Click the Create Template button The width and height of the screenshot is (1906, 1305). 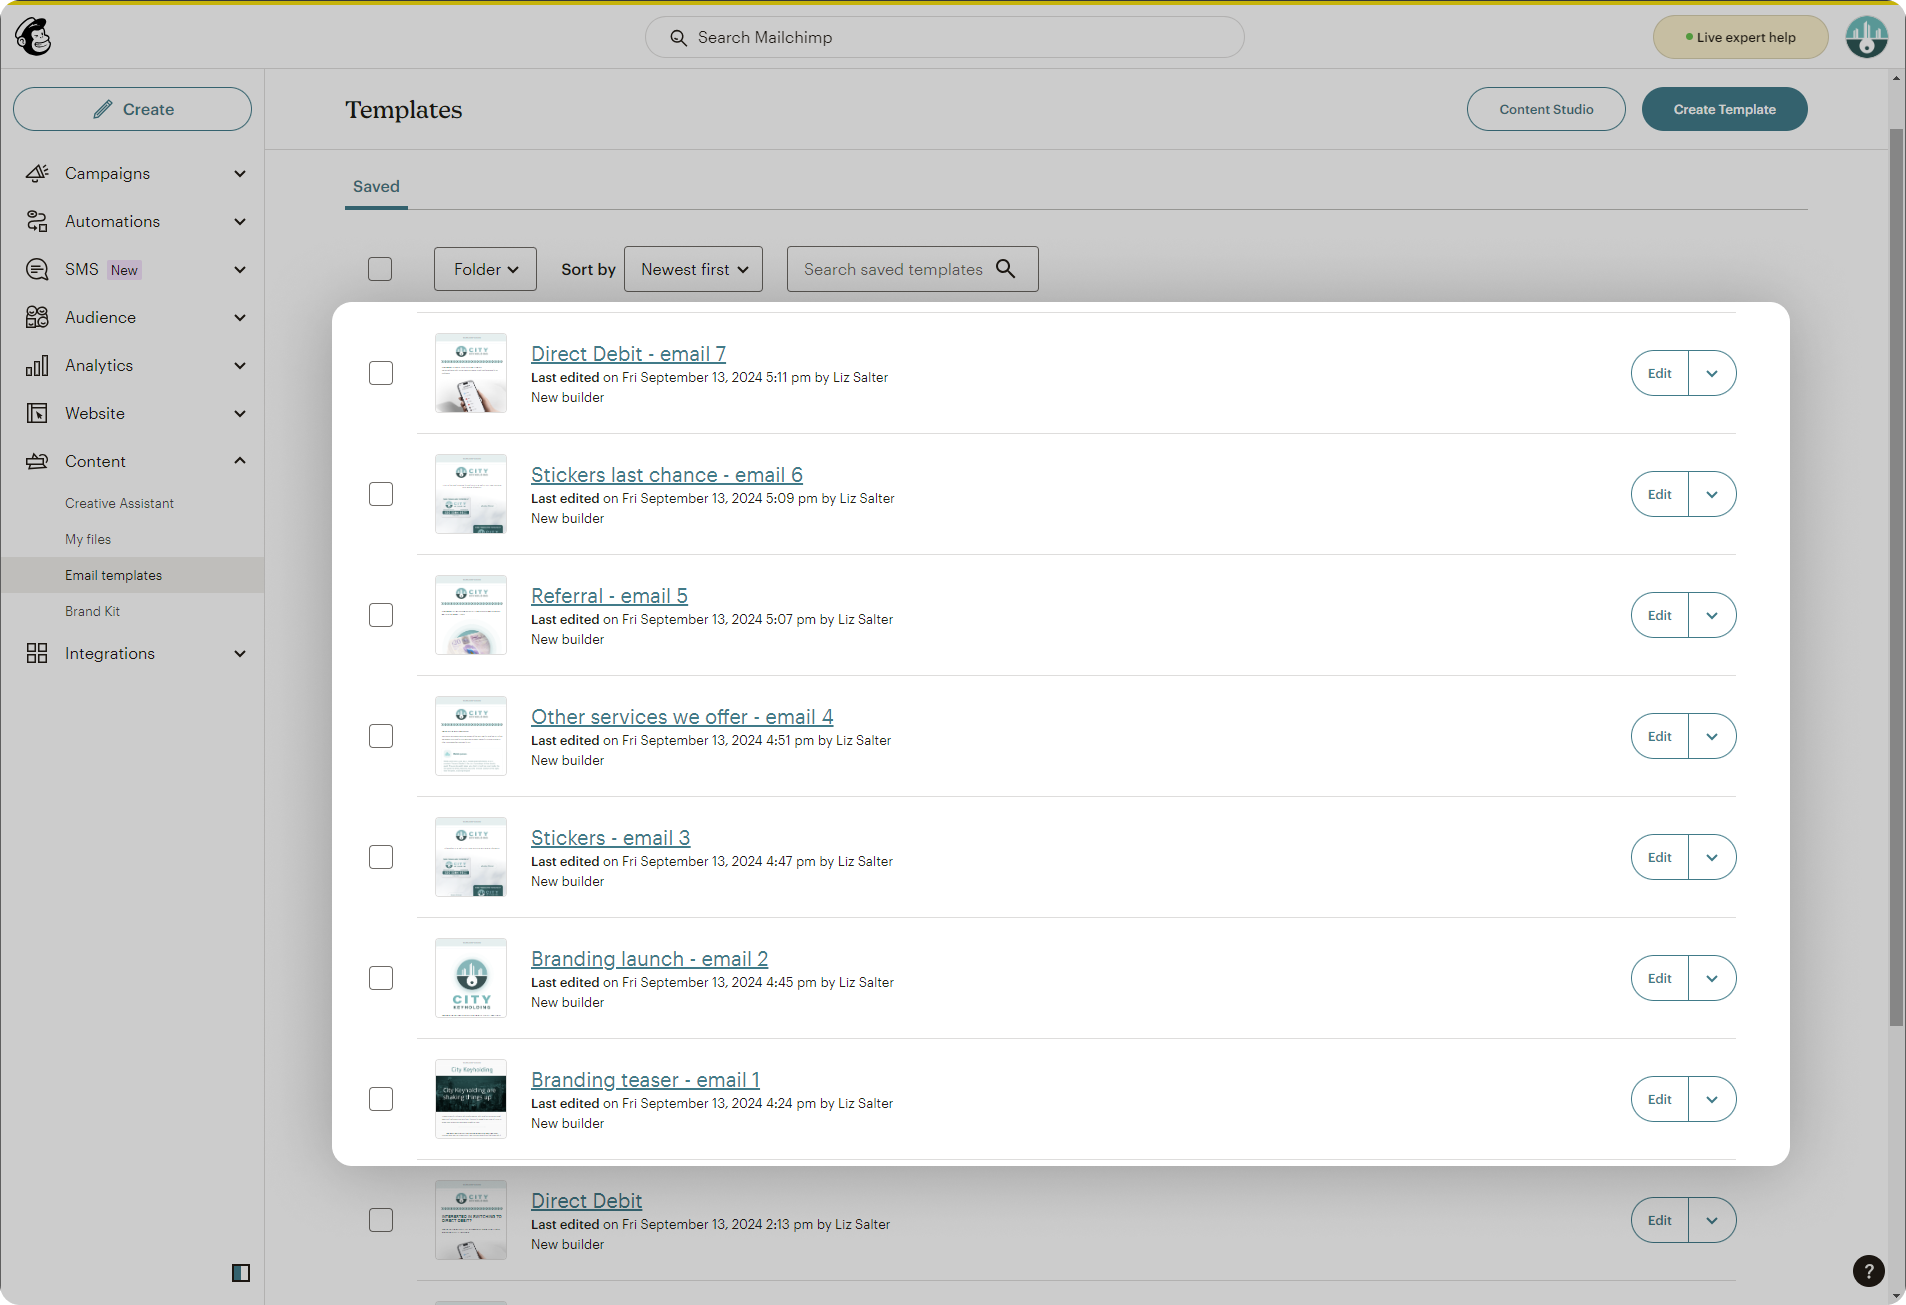(x=1724, y=109)
